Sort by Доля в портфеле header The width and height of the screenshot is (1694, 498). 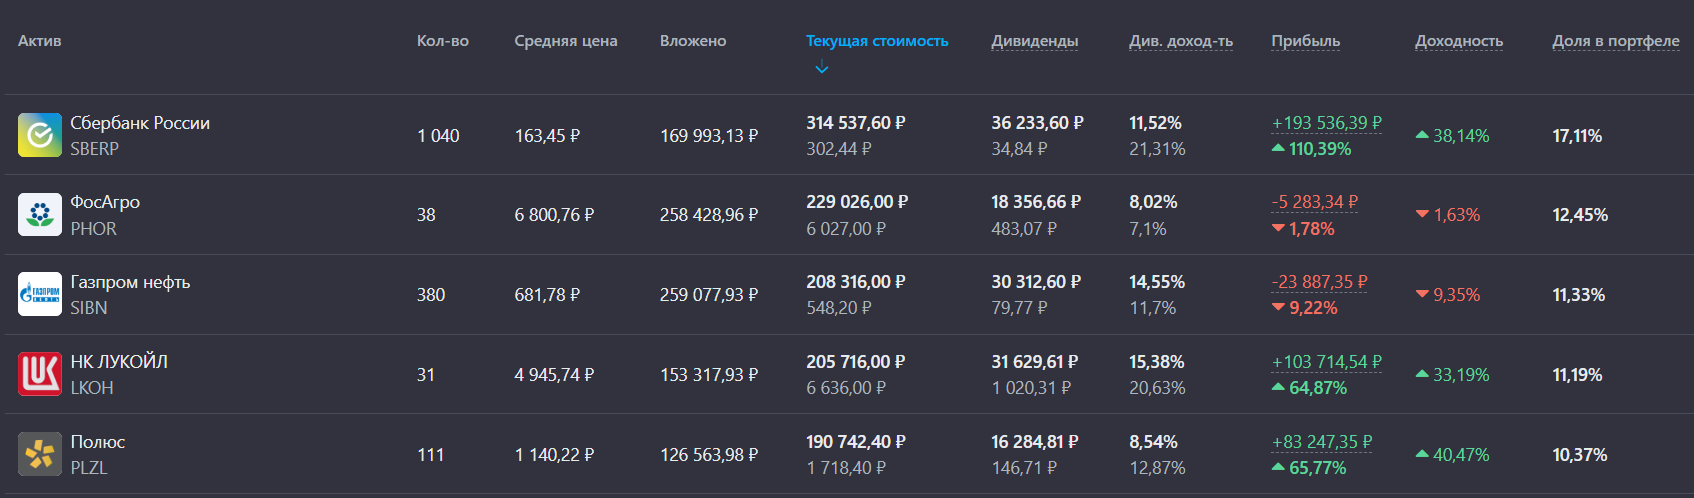click(1616, 41)
